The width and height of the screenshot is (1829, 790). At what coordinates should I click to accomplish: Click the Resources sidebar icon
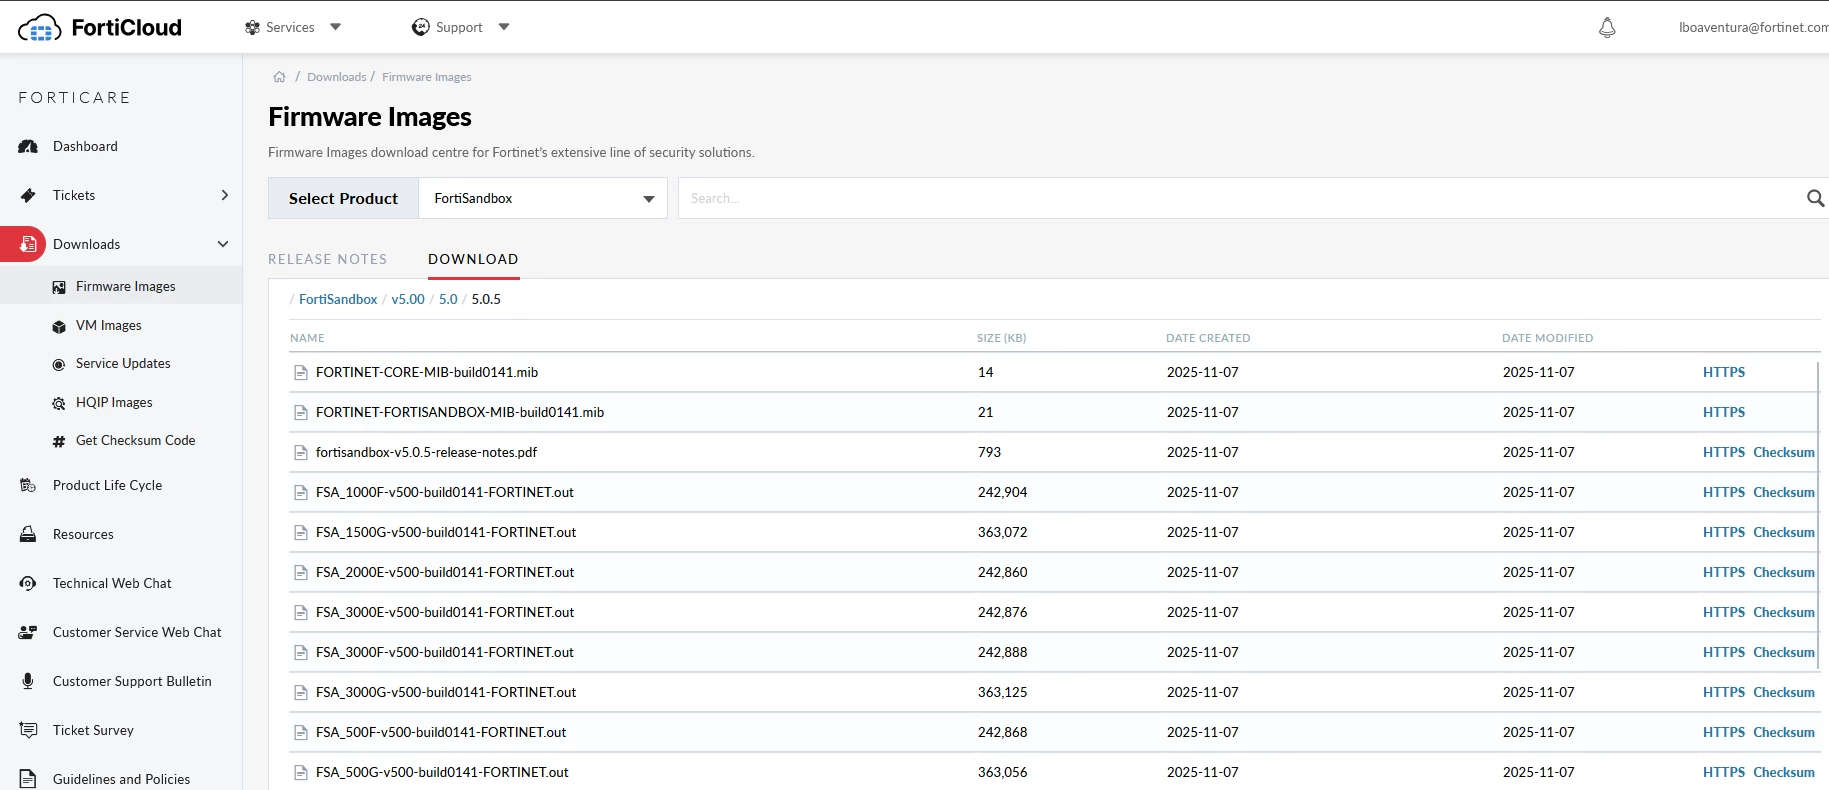[x=28, y=534]
